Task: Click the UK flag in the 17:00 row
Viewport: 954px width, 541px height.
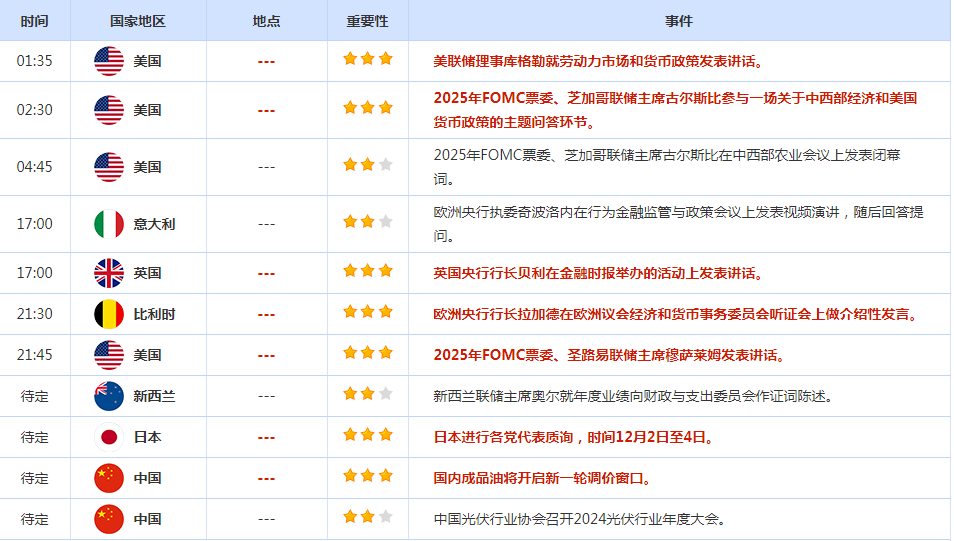Action: [x=108, y=273]
